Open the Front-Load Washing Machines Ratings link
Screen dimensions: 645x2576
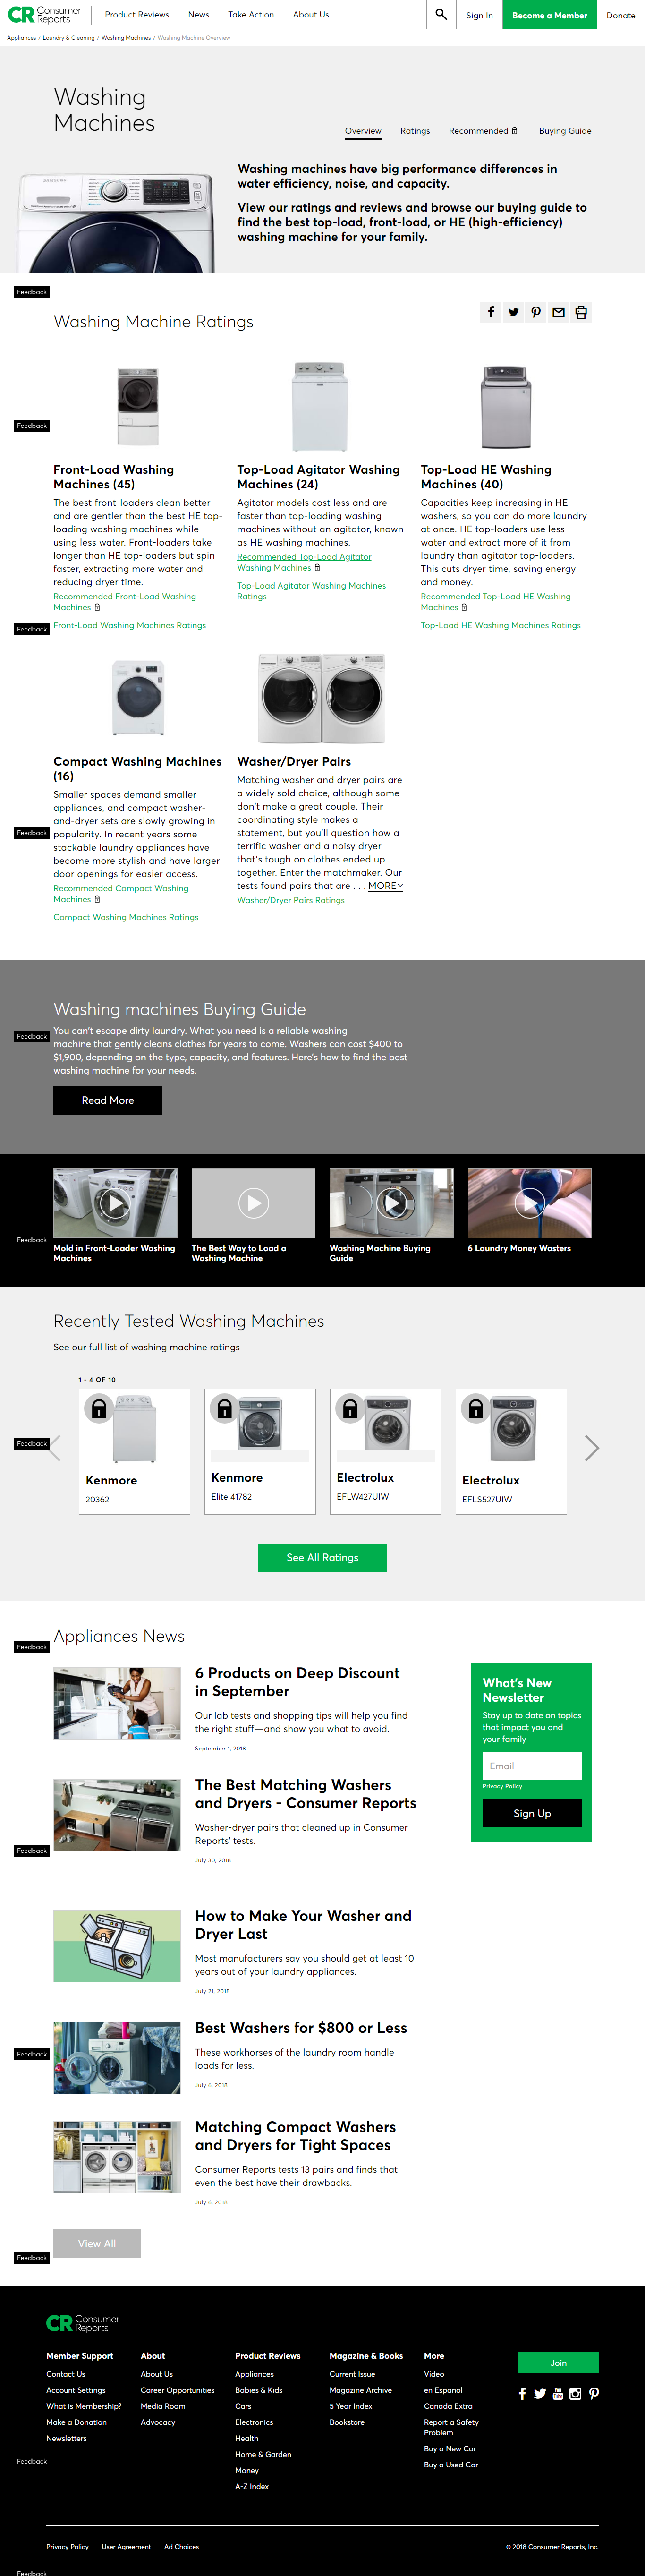(x=129, y=625)
